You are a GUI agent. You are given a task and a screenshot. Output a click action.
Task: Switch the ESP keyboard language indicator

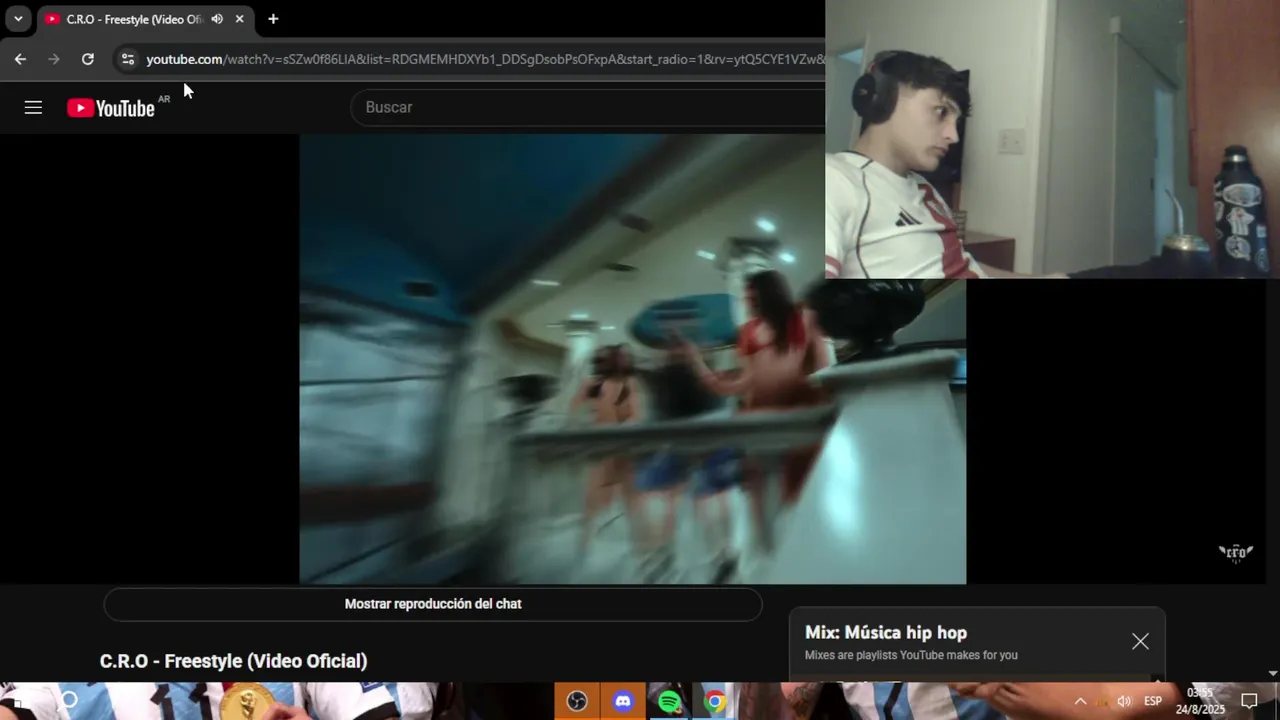[x=1153, y=701]
